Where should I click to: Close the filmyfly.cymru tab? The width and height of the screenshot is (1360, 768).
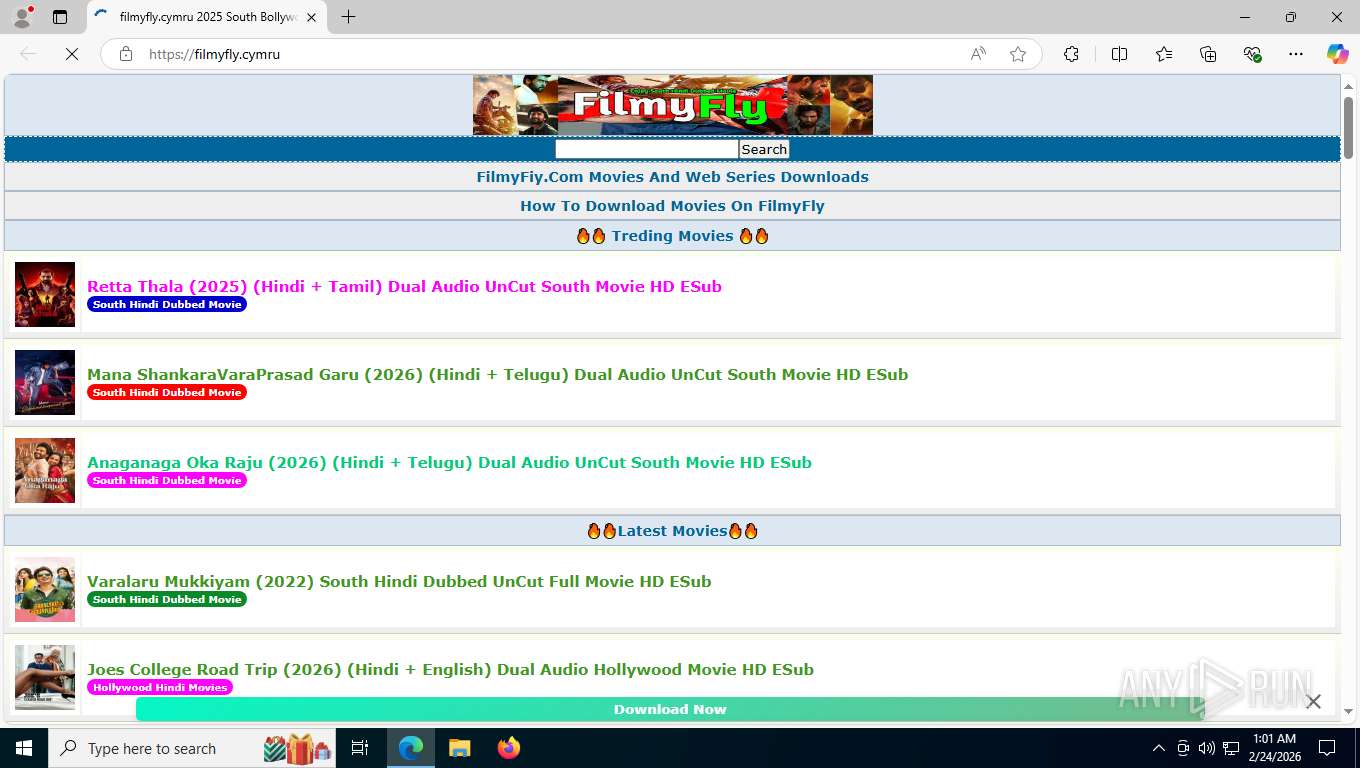pyautogui.click(x=311, y=17)
